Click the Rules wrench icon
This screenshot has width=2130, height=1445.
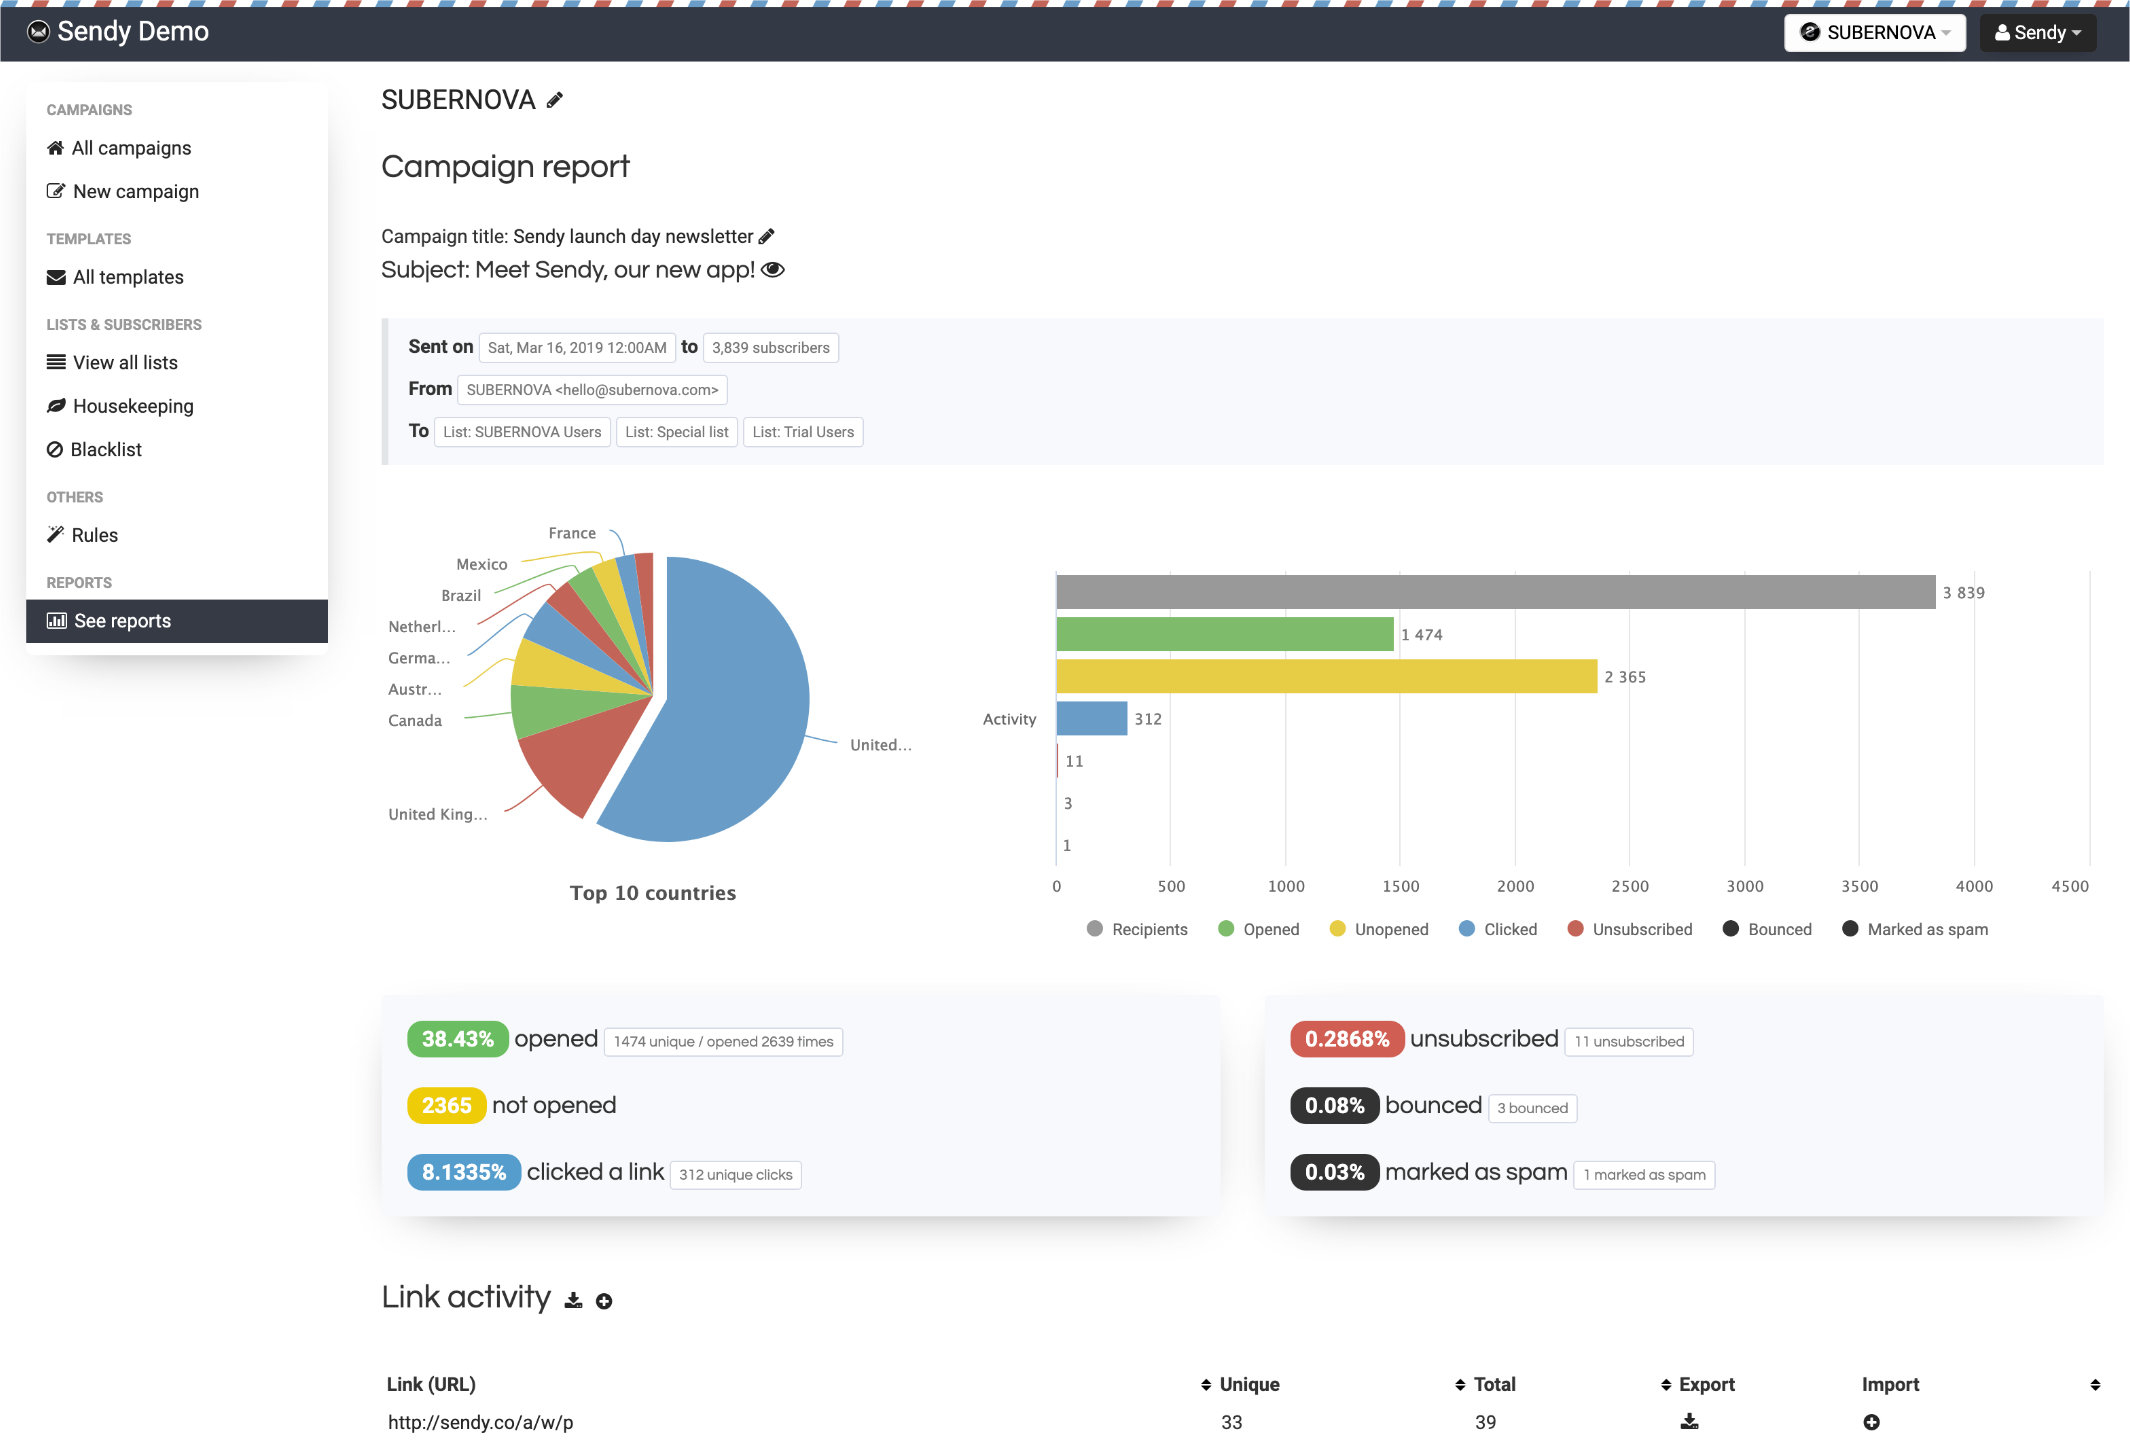pos(56,532)
